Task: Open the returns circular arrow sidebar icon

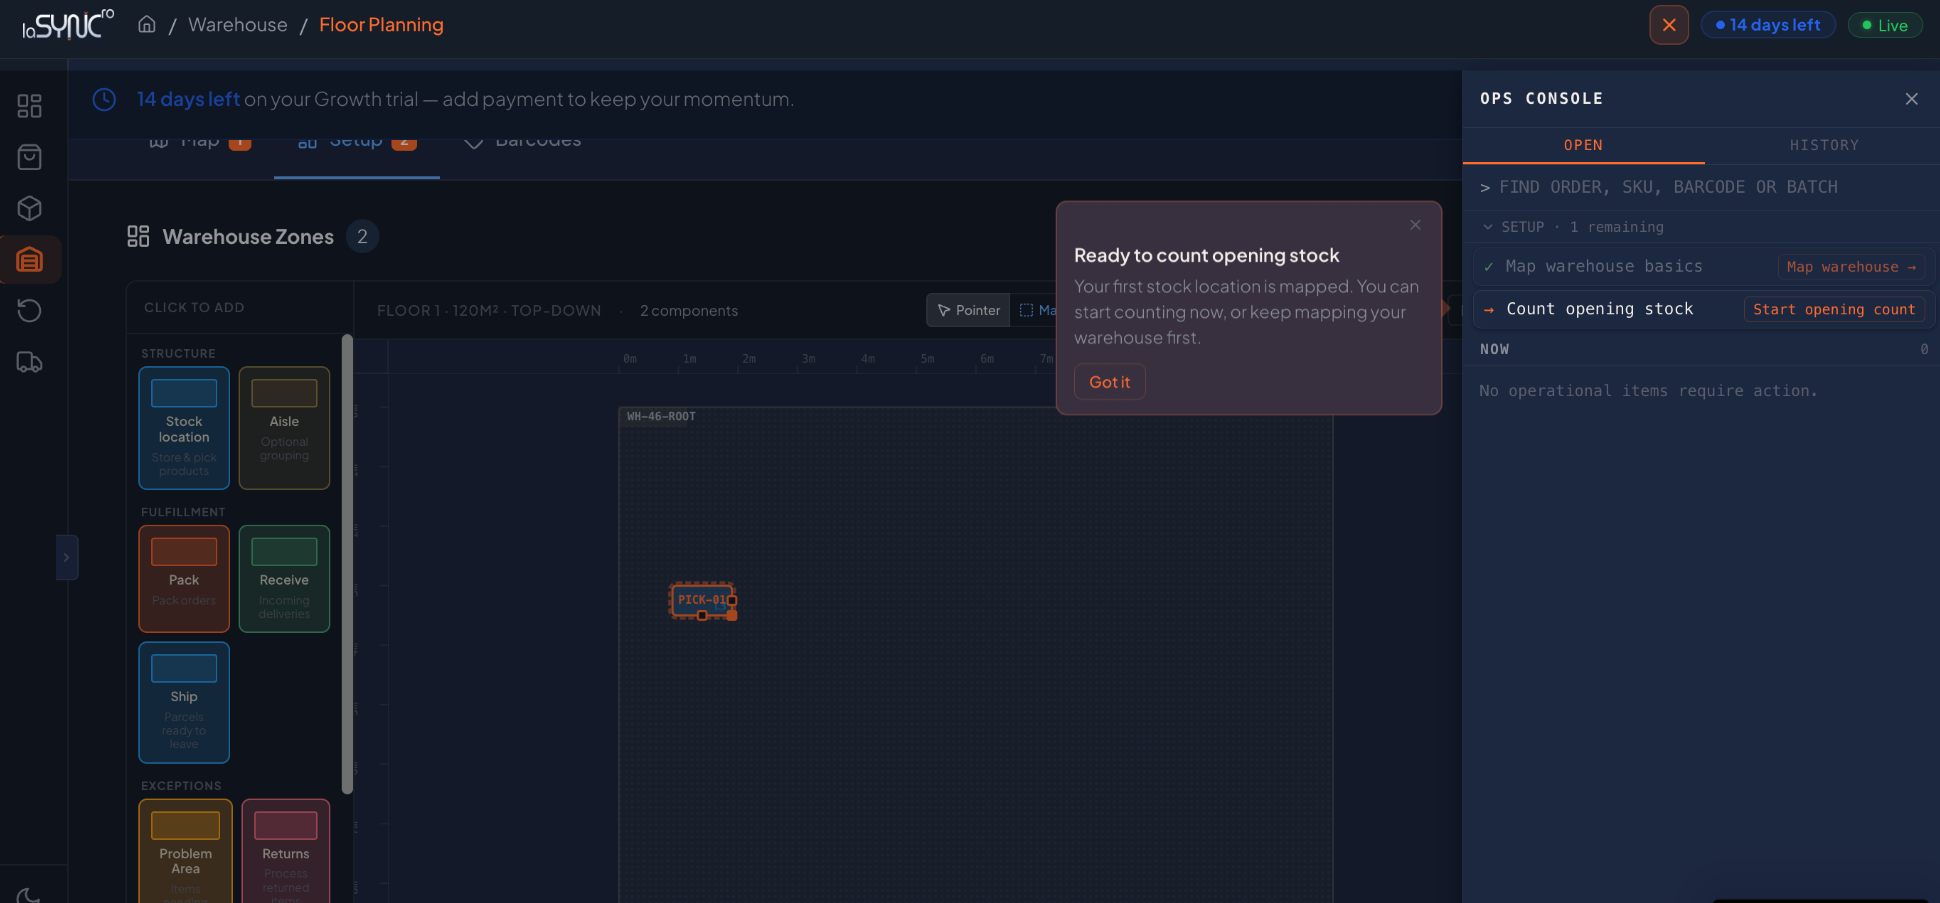Action: pyautogui.click(x=30, y=311)
